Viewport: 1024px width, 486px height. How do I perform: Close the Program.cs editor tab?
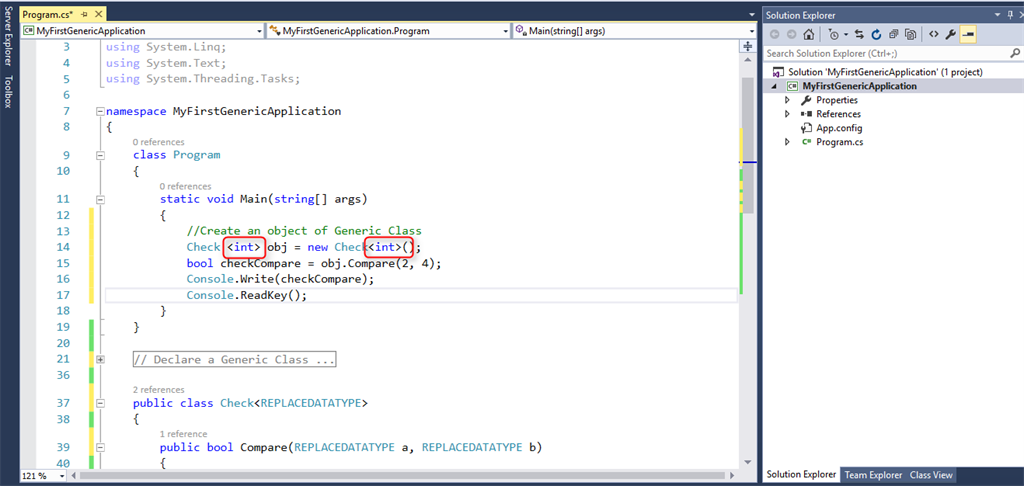click(x=98, y=14)
